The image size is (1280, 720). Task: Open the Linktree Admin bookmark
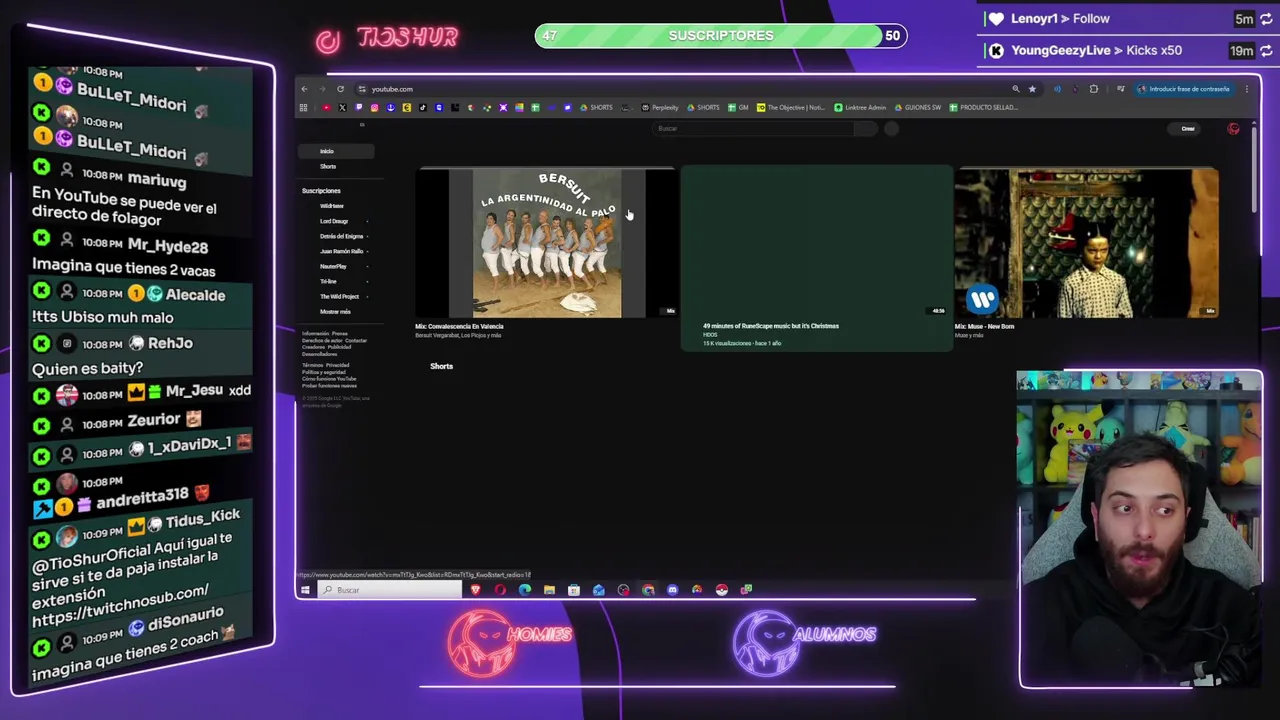pos(861,107)
